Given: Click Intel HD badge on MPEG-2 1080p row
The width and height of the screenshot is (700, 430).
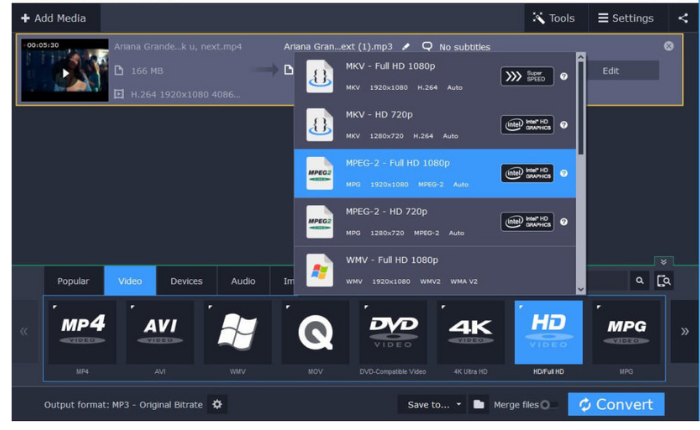Looking at the screenshot, I should (527, 173).
